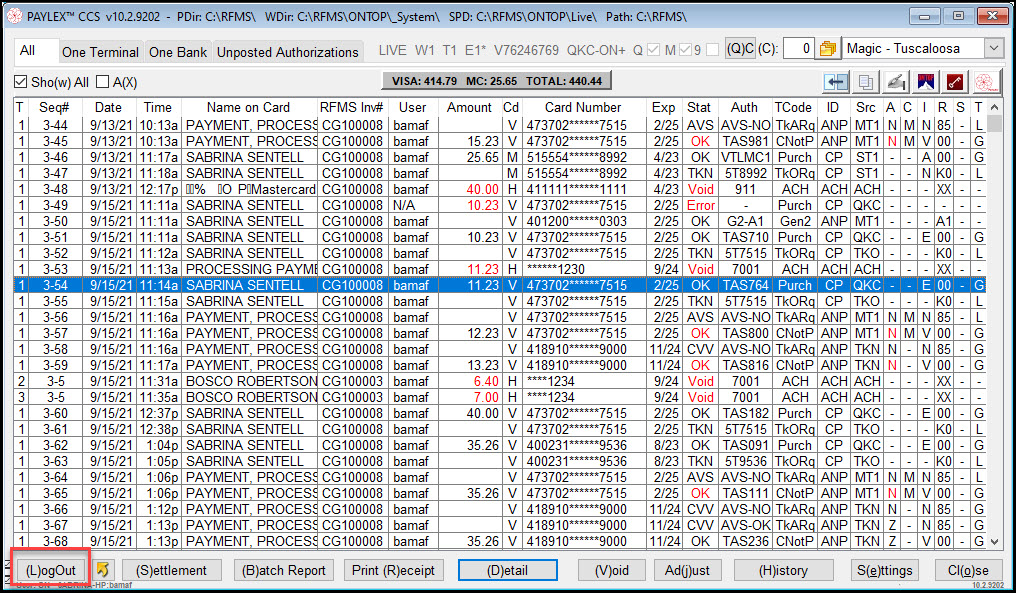Toggle the Q checkbox in header
1016x593 pixels.
pyautogui.click(x=654, y=49)
